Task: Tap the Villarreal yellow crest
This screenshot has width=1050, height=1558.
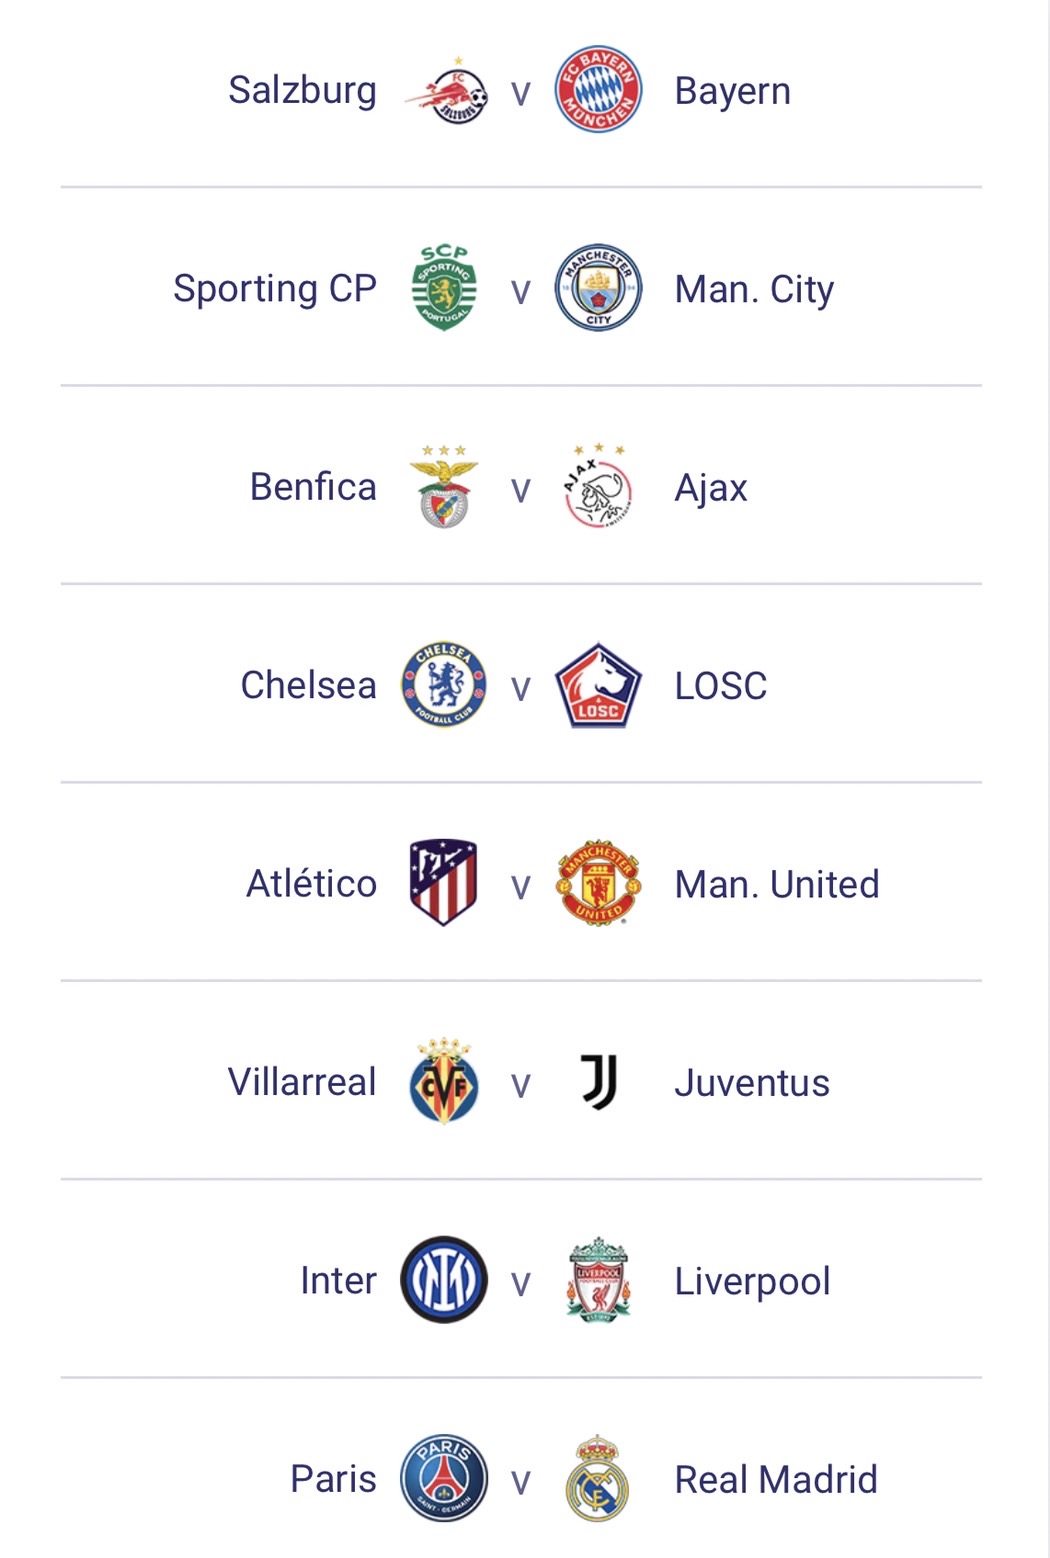Action: (444, 1082)
